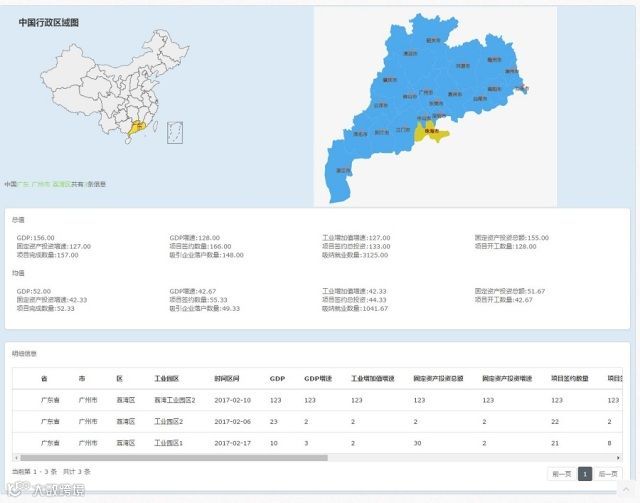The height and width of the screenshot is (503, 640).
Task: Click the 荔湾区 breadcrumb link
Action: point(62,184)
